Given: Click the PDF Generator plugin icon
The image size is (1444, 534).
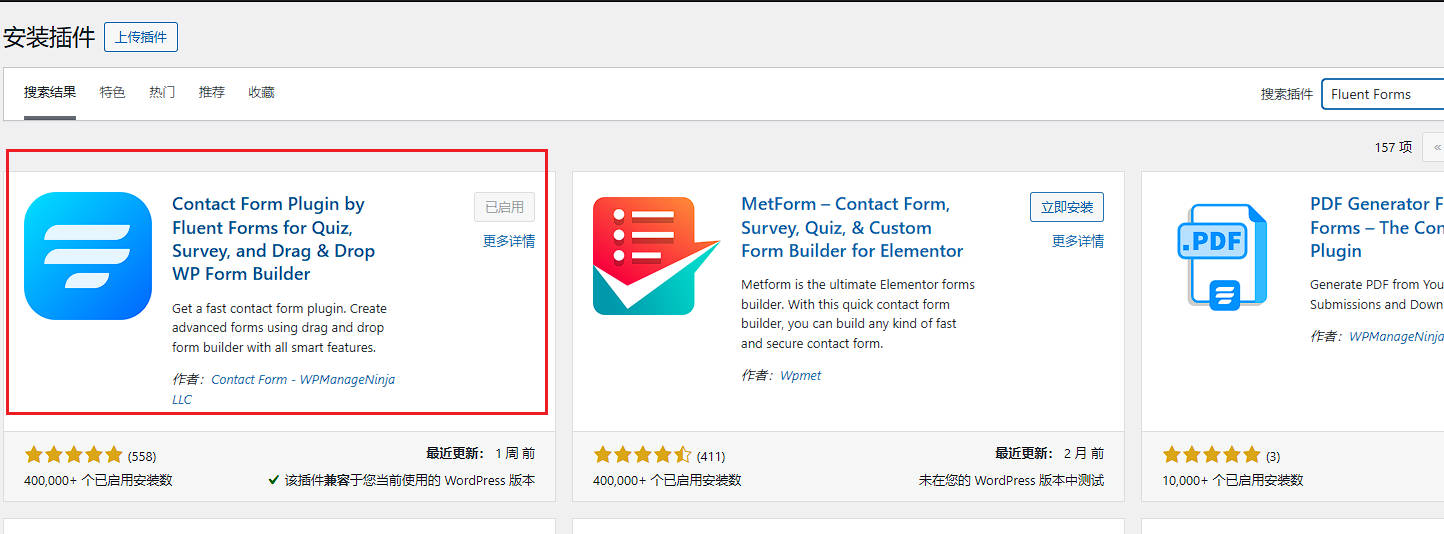Looking at the screenshot, I should pos(1222,256).
